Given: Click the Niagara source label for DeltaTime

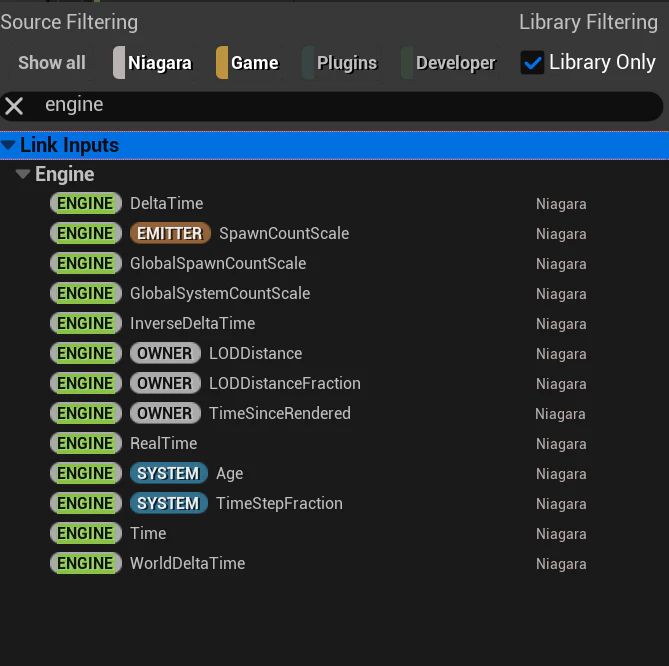Looking at the screenshot, I should [x=561, y=204].
